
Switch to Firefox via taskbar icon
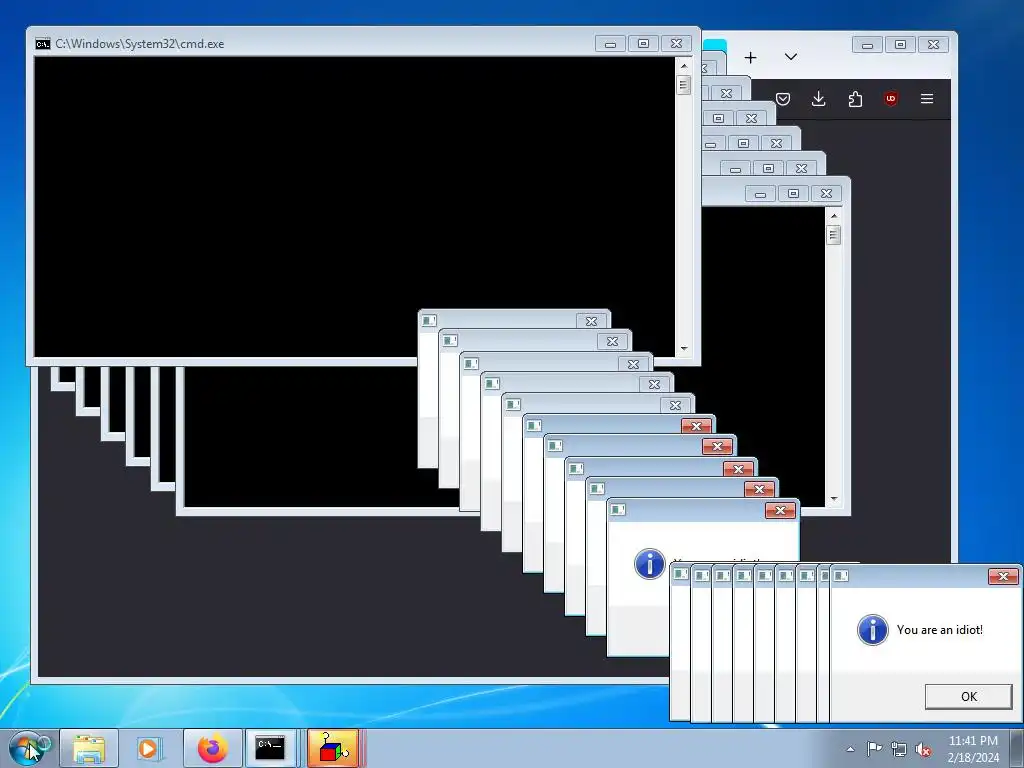click(x=212, y=748)
